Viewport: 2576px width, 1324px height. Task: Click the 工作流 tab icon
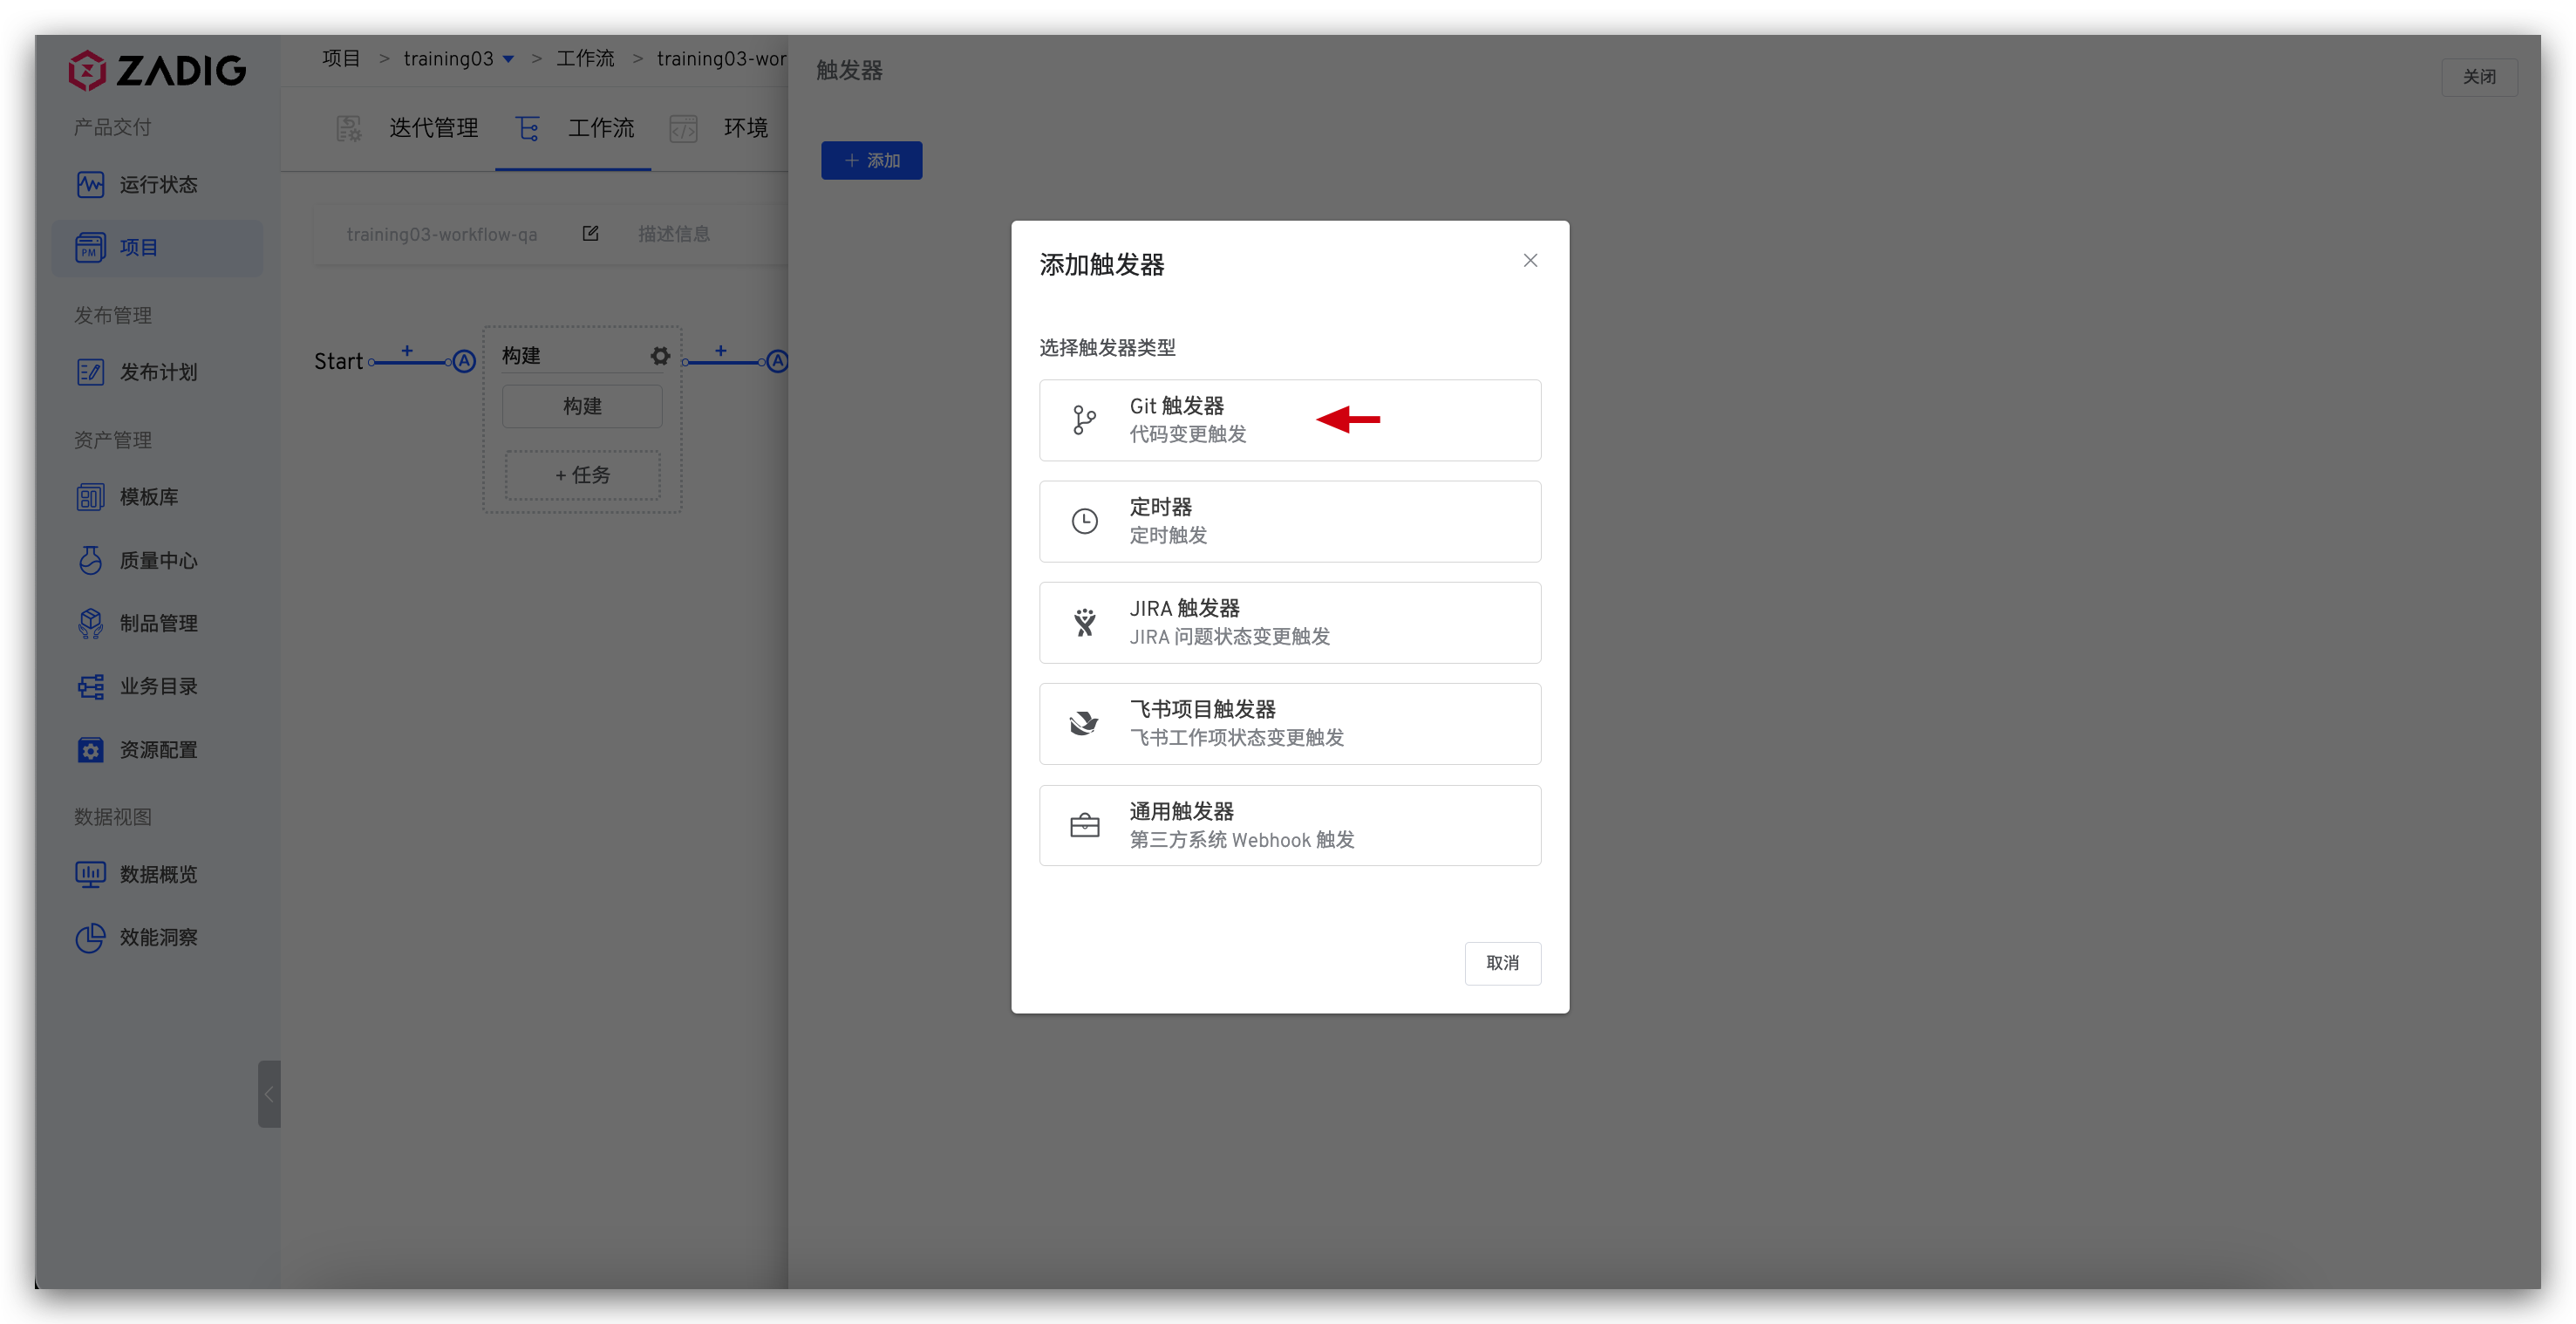tap(527, 128)
